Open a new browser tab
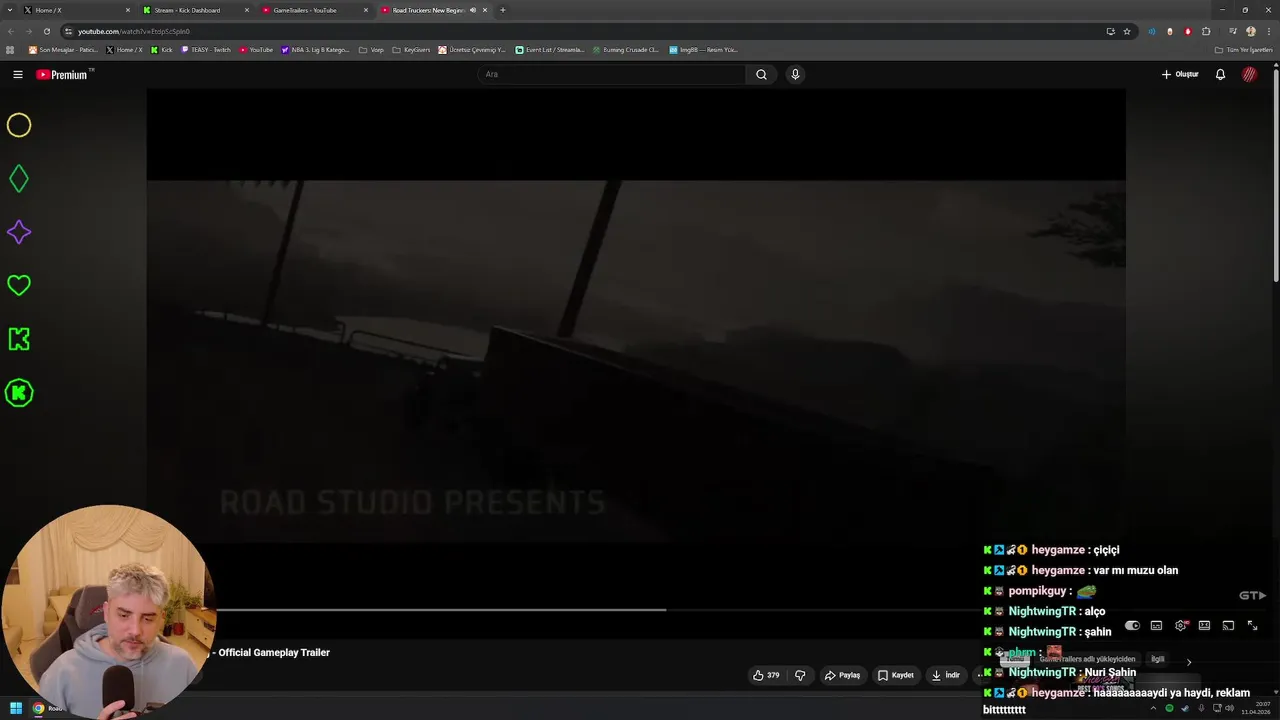 tap(502, 10)
